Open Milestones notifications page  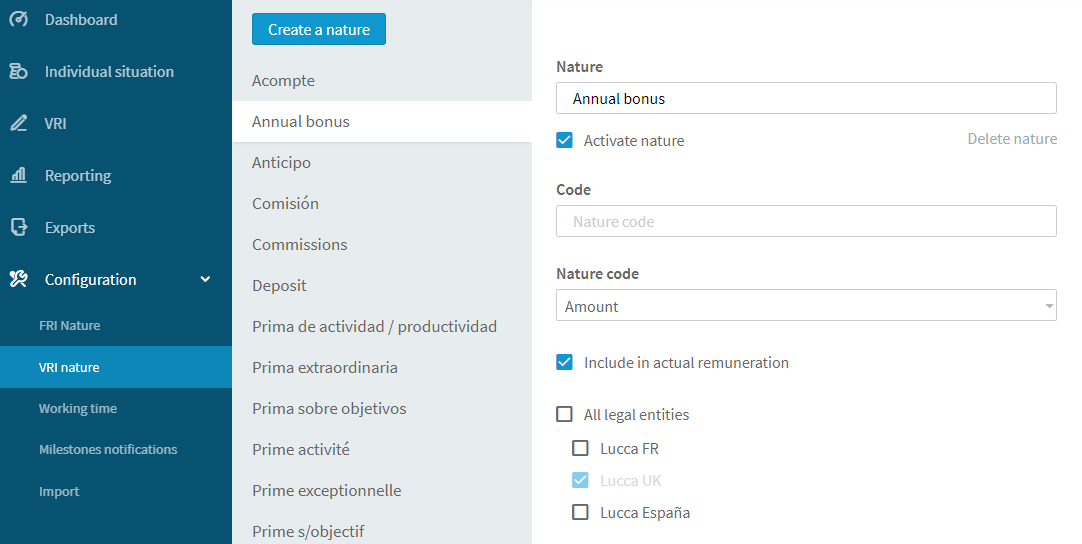108,449
